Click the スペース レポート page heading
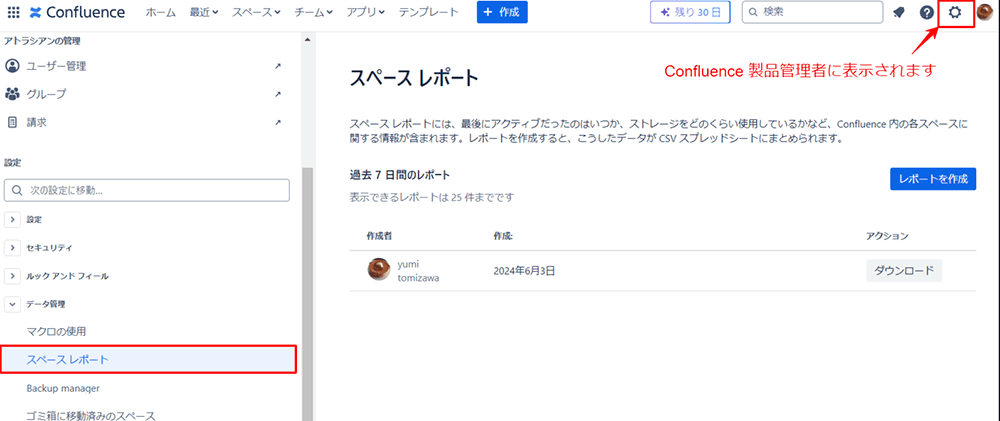Viewport: 1000px width, 421px height. pos(414,78)
